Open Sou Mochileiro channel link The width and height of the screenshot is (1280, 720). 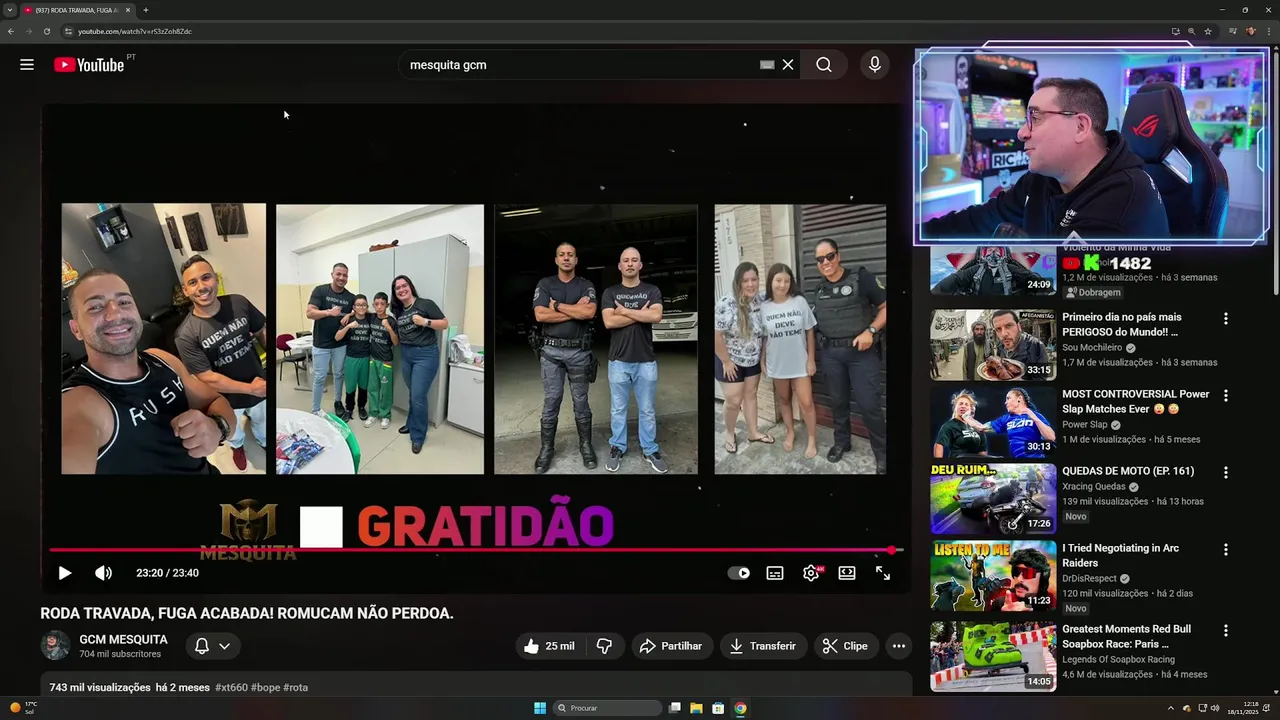1092,348
